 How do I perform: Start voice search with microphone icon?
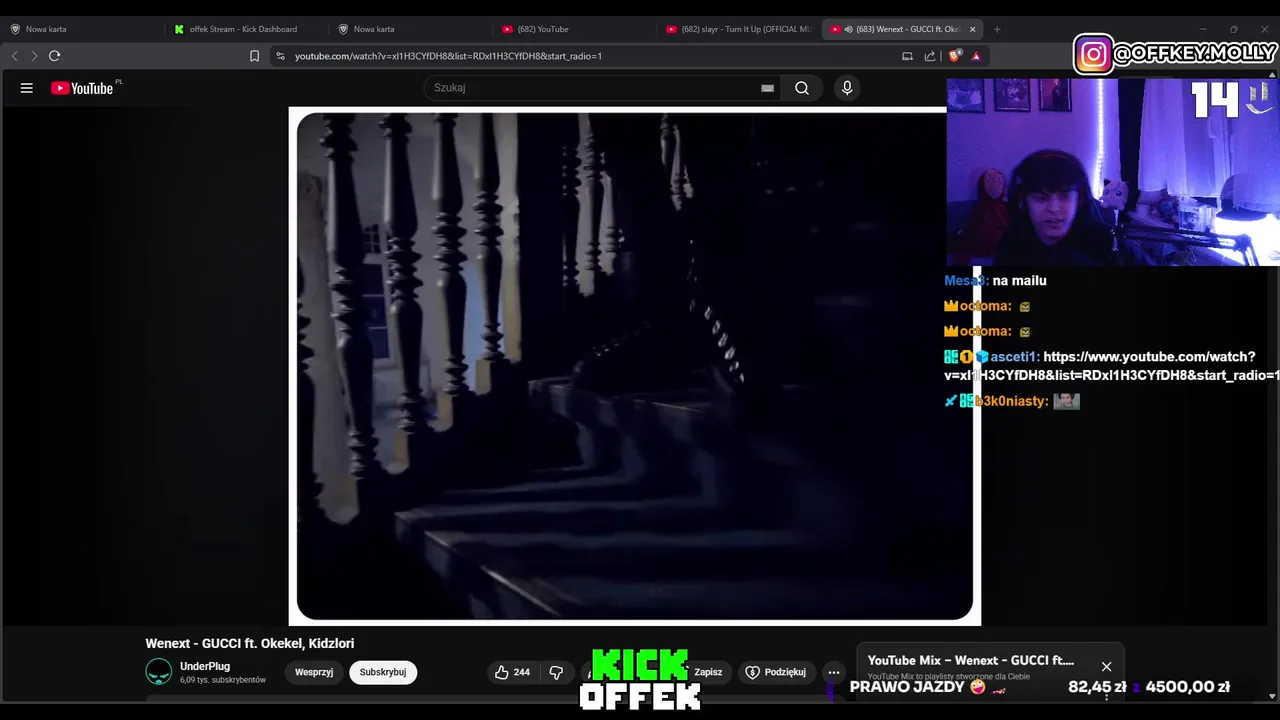(x=847, y=88)
